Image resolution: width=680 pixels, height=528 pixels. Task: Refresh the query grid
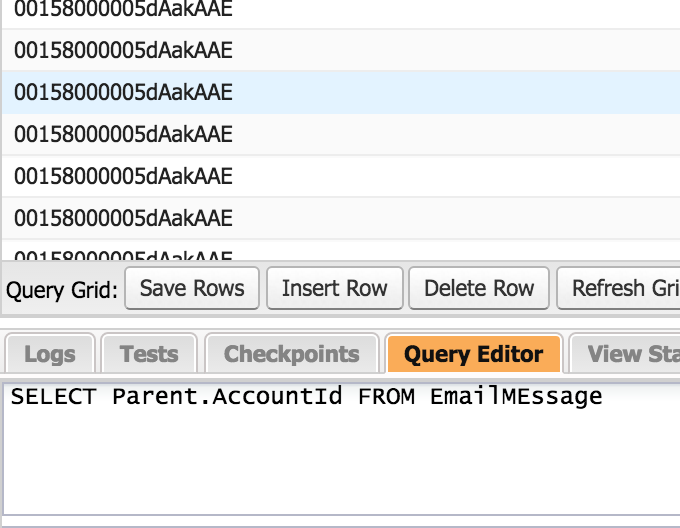pos(622,288)
